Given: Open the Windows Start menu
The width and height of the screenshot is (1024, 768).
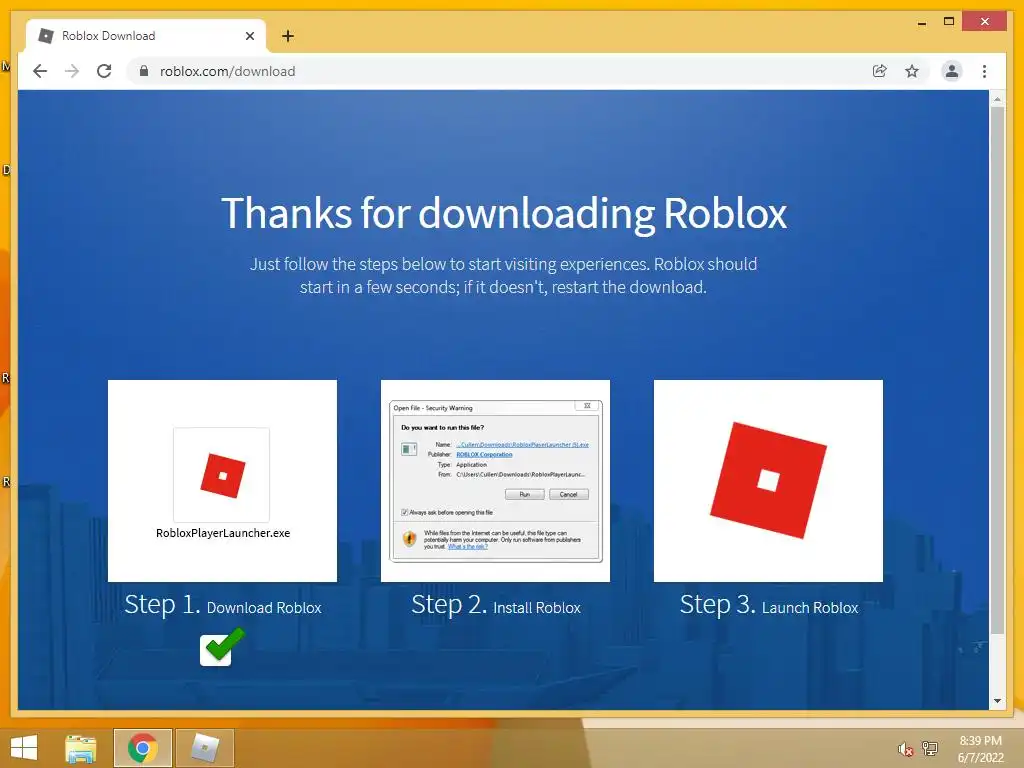Looking at the screenshot, I should (24, 748).
